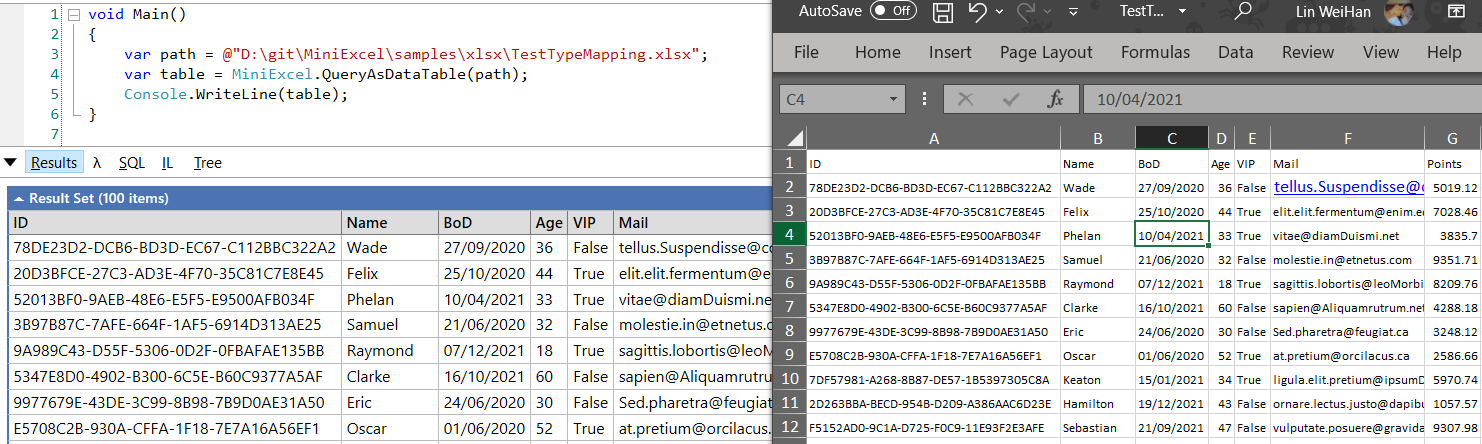Select all cells using the corner triangle
Screen dimensions: 1482x444
click(795, 139)
